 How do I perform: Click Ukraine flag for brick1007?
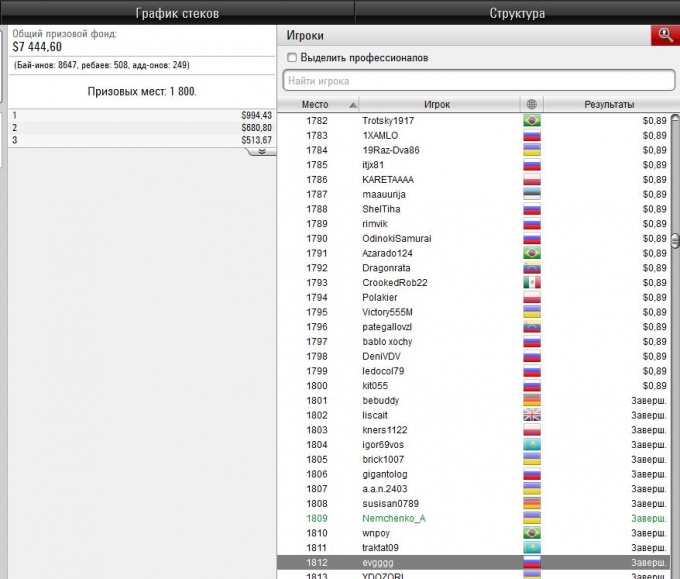[532, 459]
